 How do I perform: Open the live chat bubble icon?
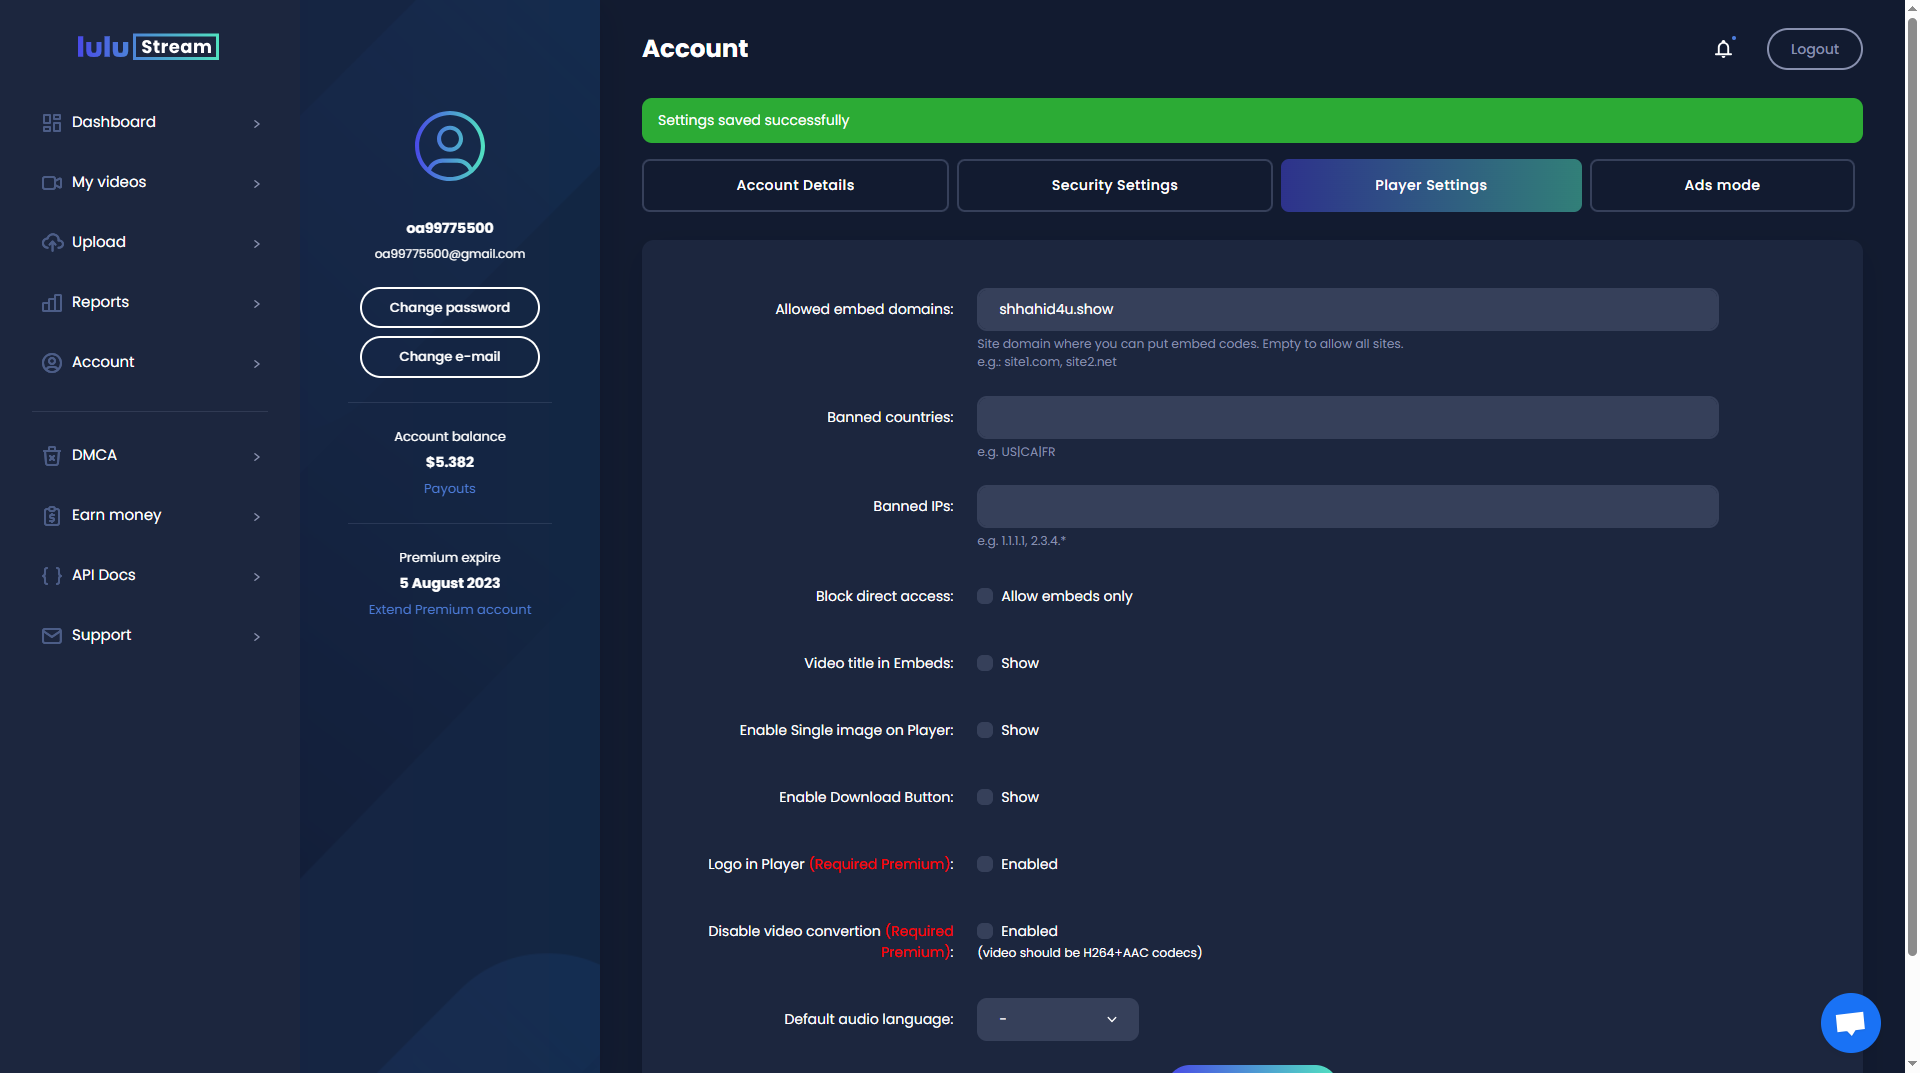[x=1850, y=1022]
